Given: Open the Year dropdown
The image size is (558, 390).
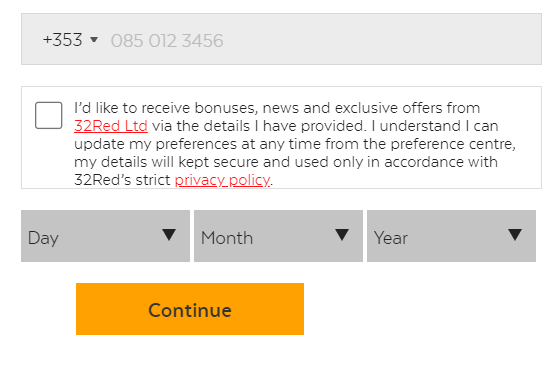Looking at the screenshot, I should tap(451, 236).
